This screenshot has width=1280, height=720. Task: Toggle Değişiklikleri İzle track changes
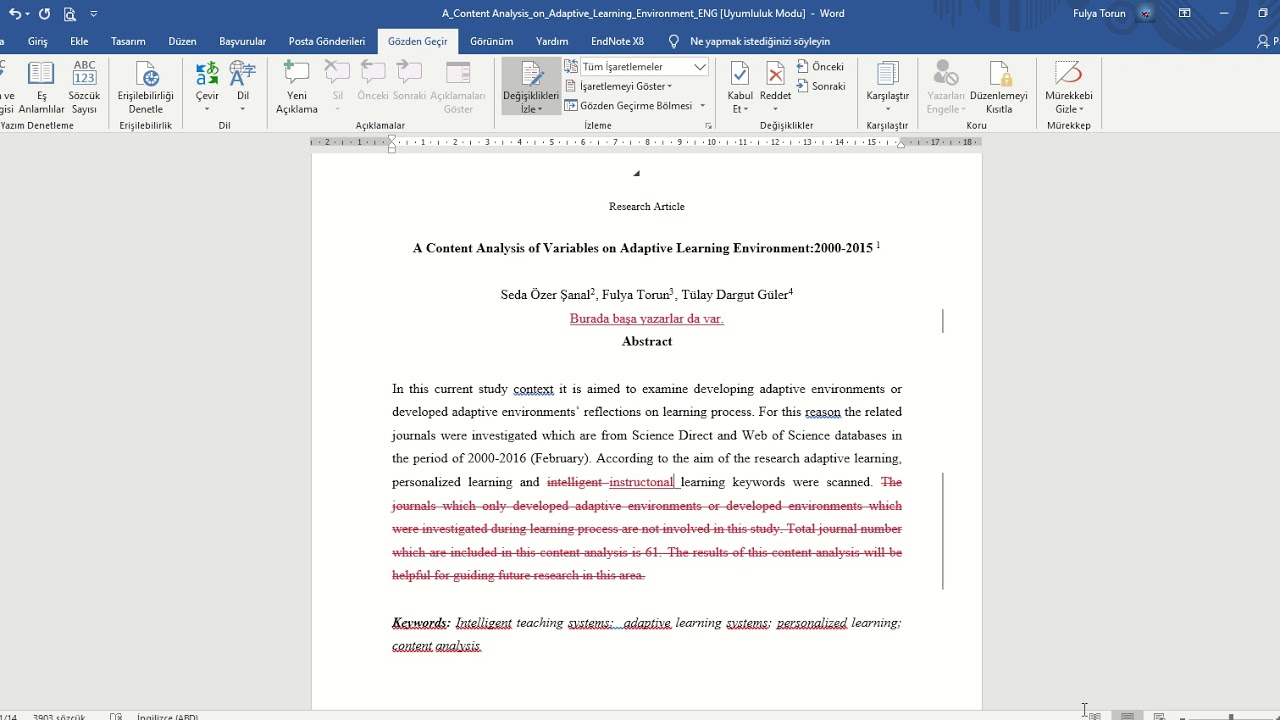tap(531, 74)
